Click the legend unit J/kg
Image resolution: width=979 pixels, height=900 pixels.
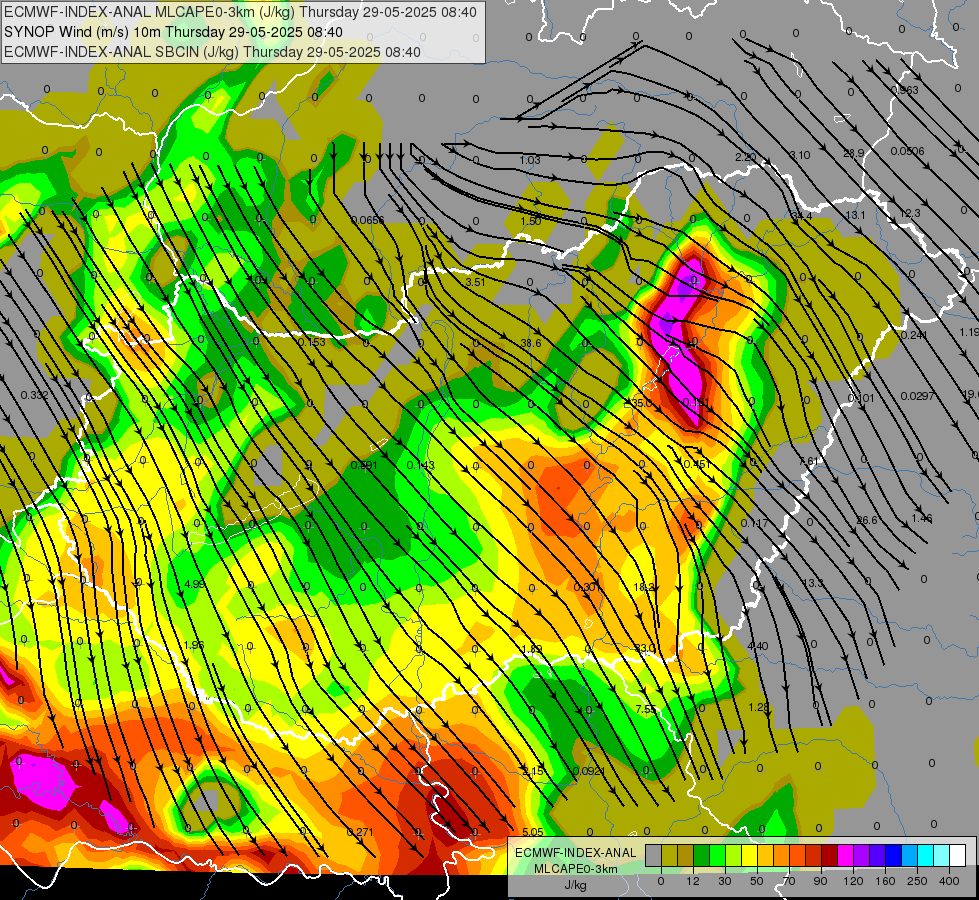[575, 885]
